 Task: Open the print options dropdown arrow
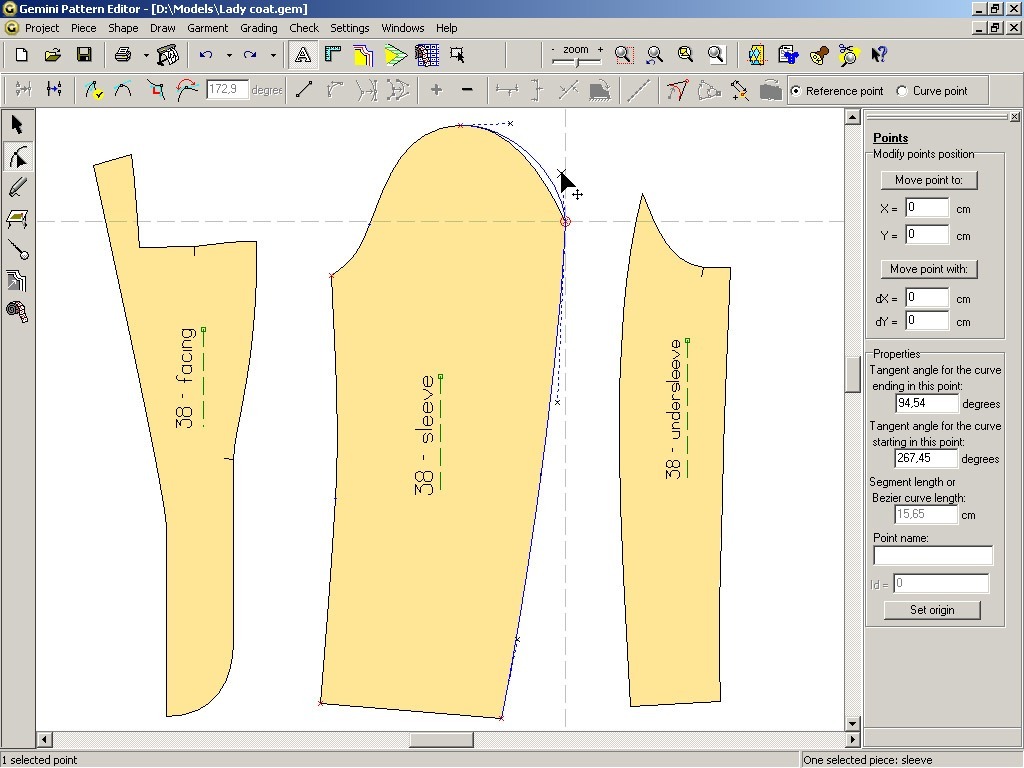click(145, 56)
